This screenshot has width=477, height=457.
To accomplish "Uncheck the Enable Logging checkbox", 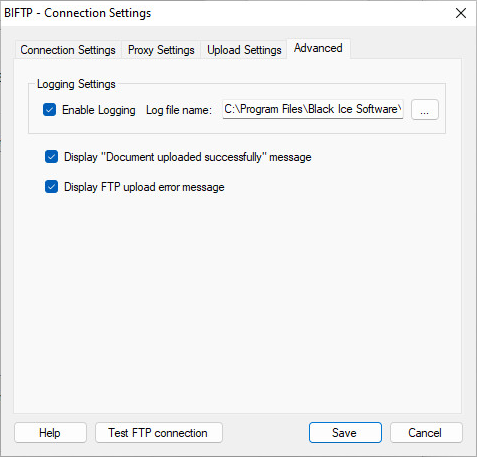I will pyautogui.click(x=49, y=110).
